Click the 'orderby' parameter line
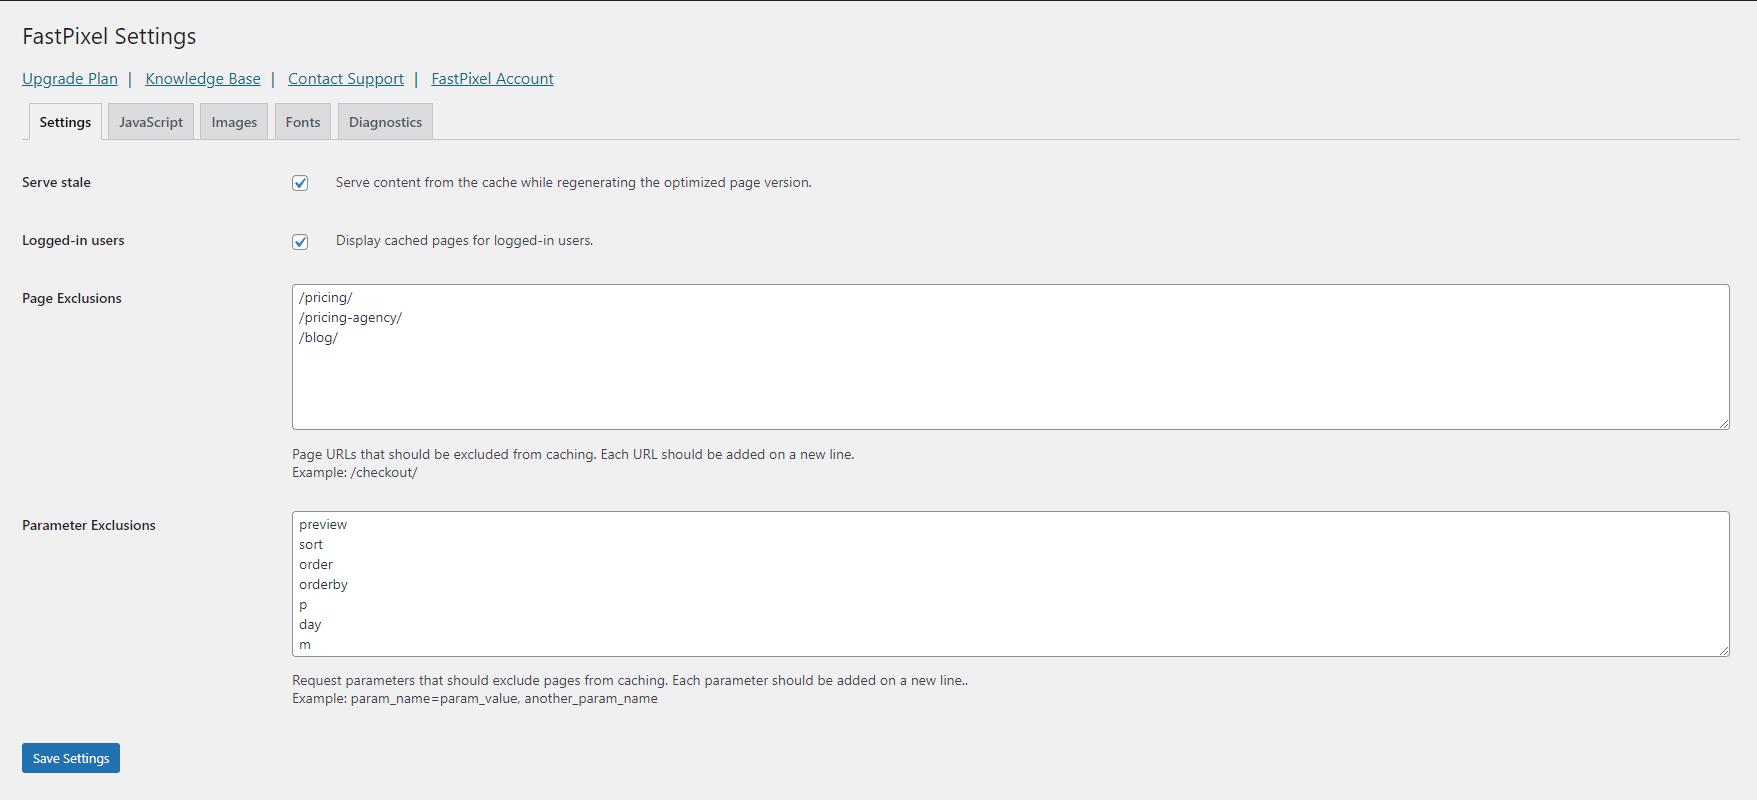This screenshot has width=1757, height=800. click(x=323, y=585)
